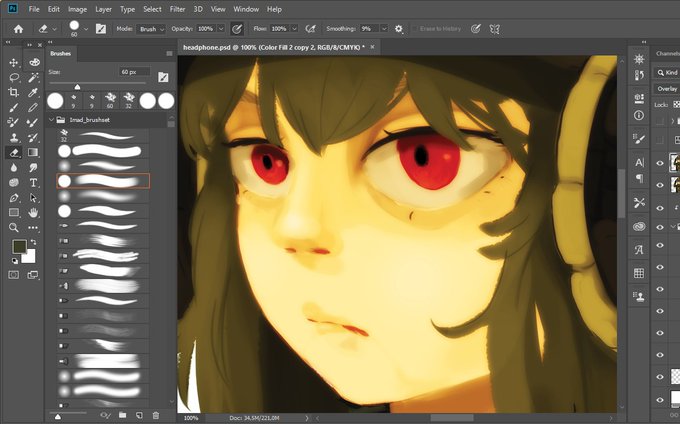
Task: Open the Edit Toolbar three-dots button
Action: coord(33,228)
